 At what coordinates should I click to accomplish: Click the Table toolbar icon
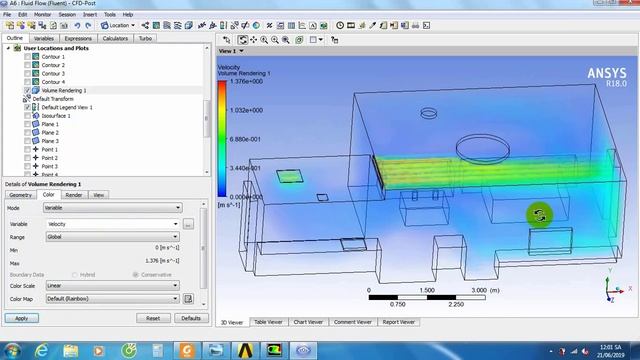point(291,25)
